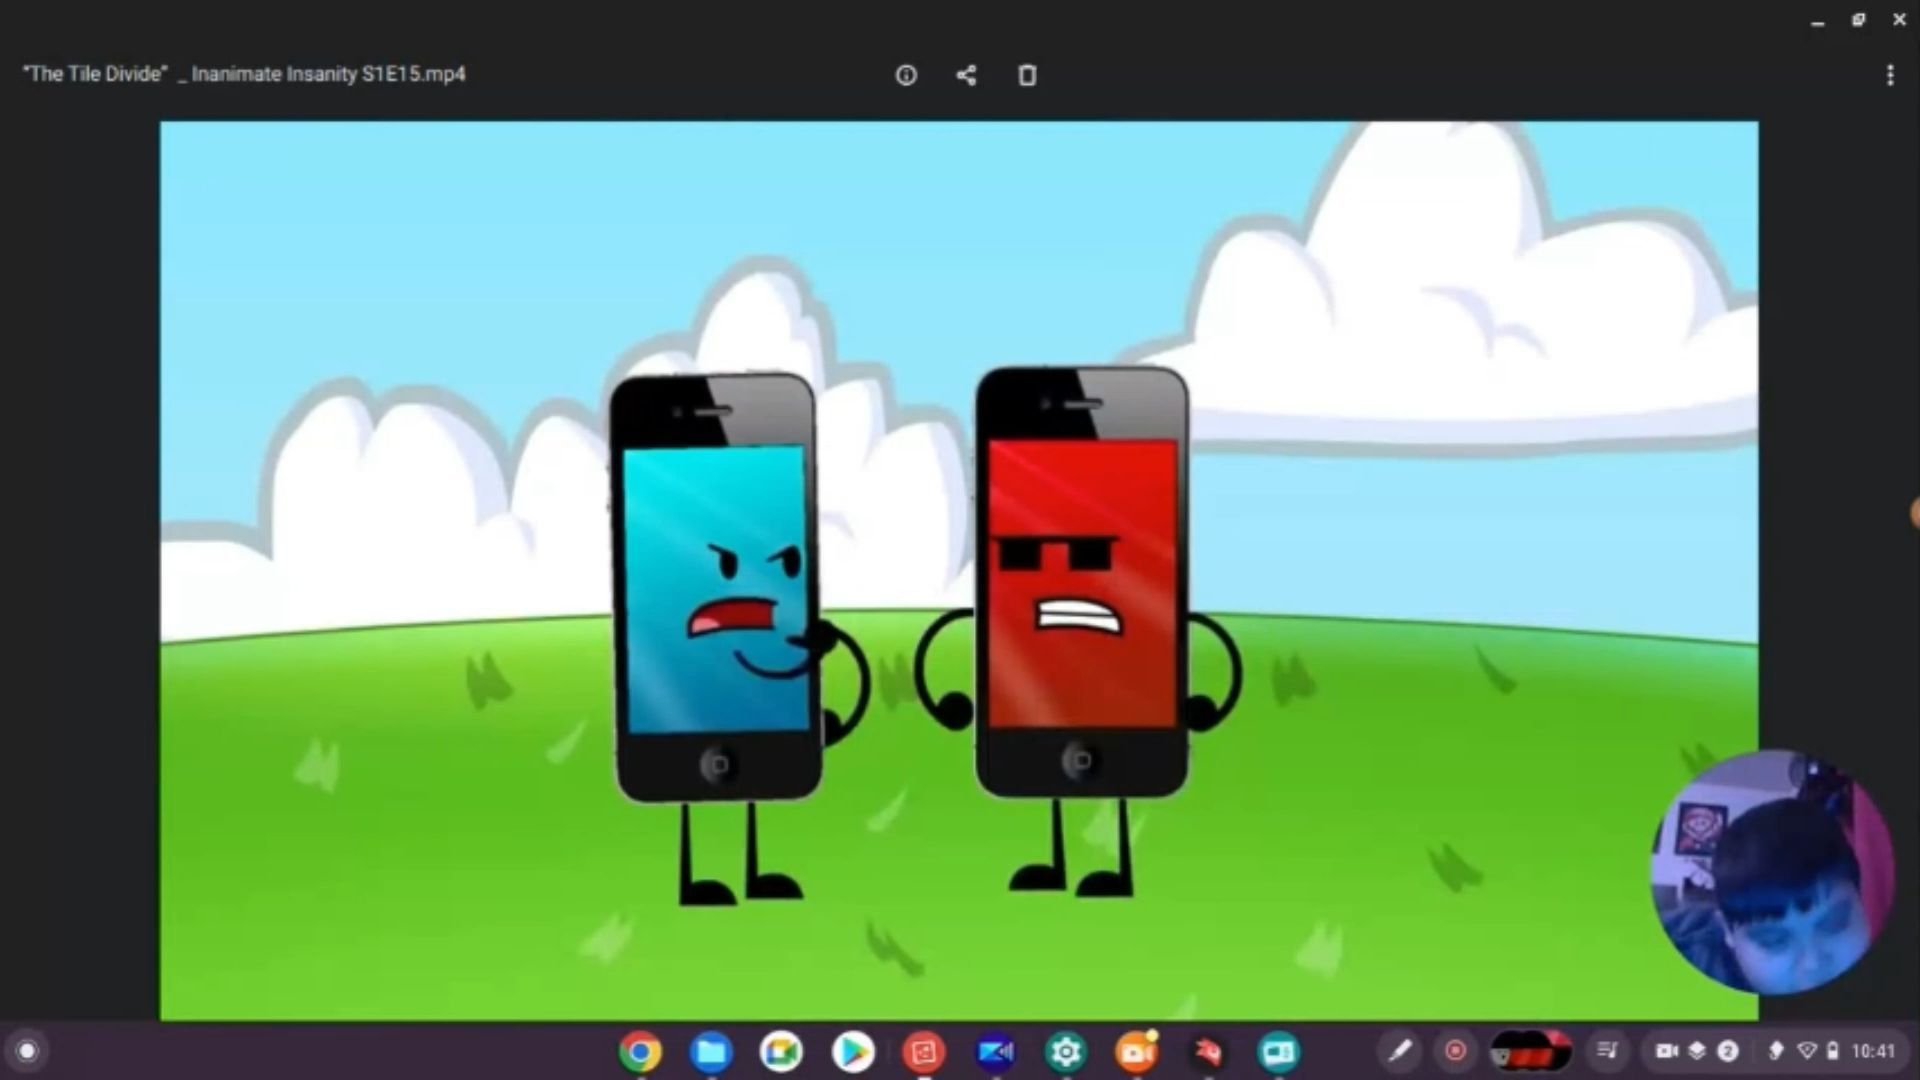Open the notification count badge
Viewport: 1920px width, 1080px height.
[1728, 1051]
